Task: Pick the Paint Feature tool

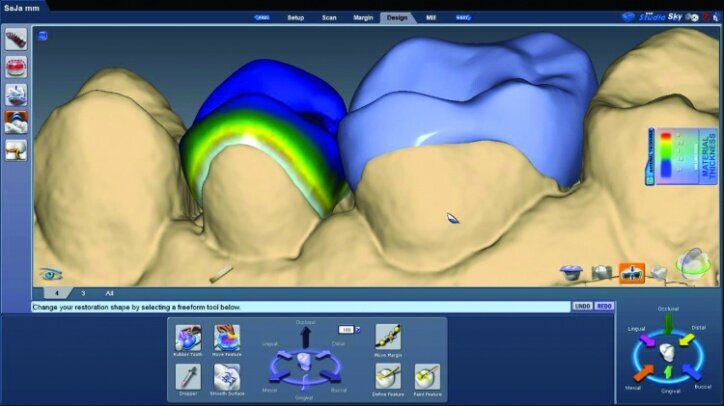Action: click(426, 375)
